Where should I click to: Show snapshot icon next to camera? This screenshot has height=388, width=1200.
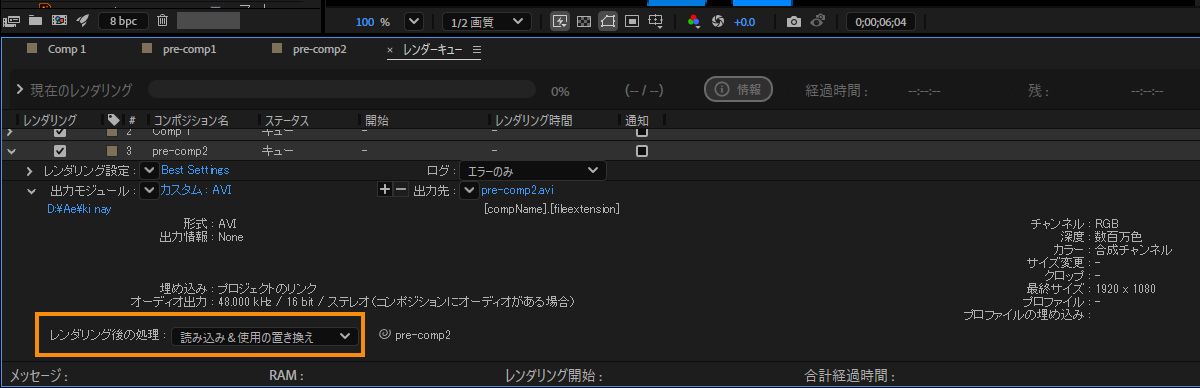(817, 21)
